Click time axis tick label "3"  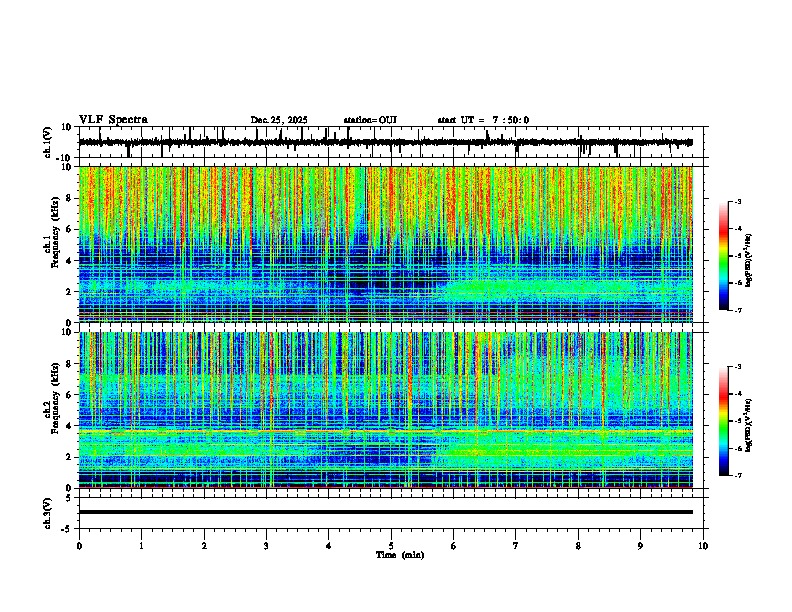pos(266,546)
